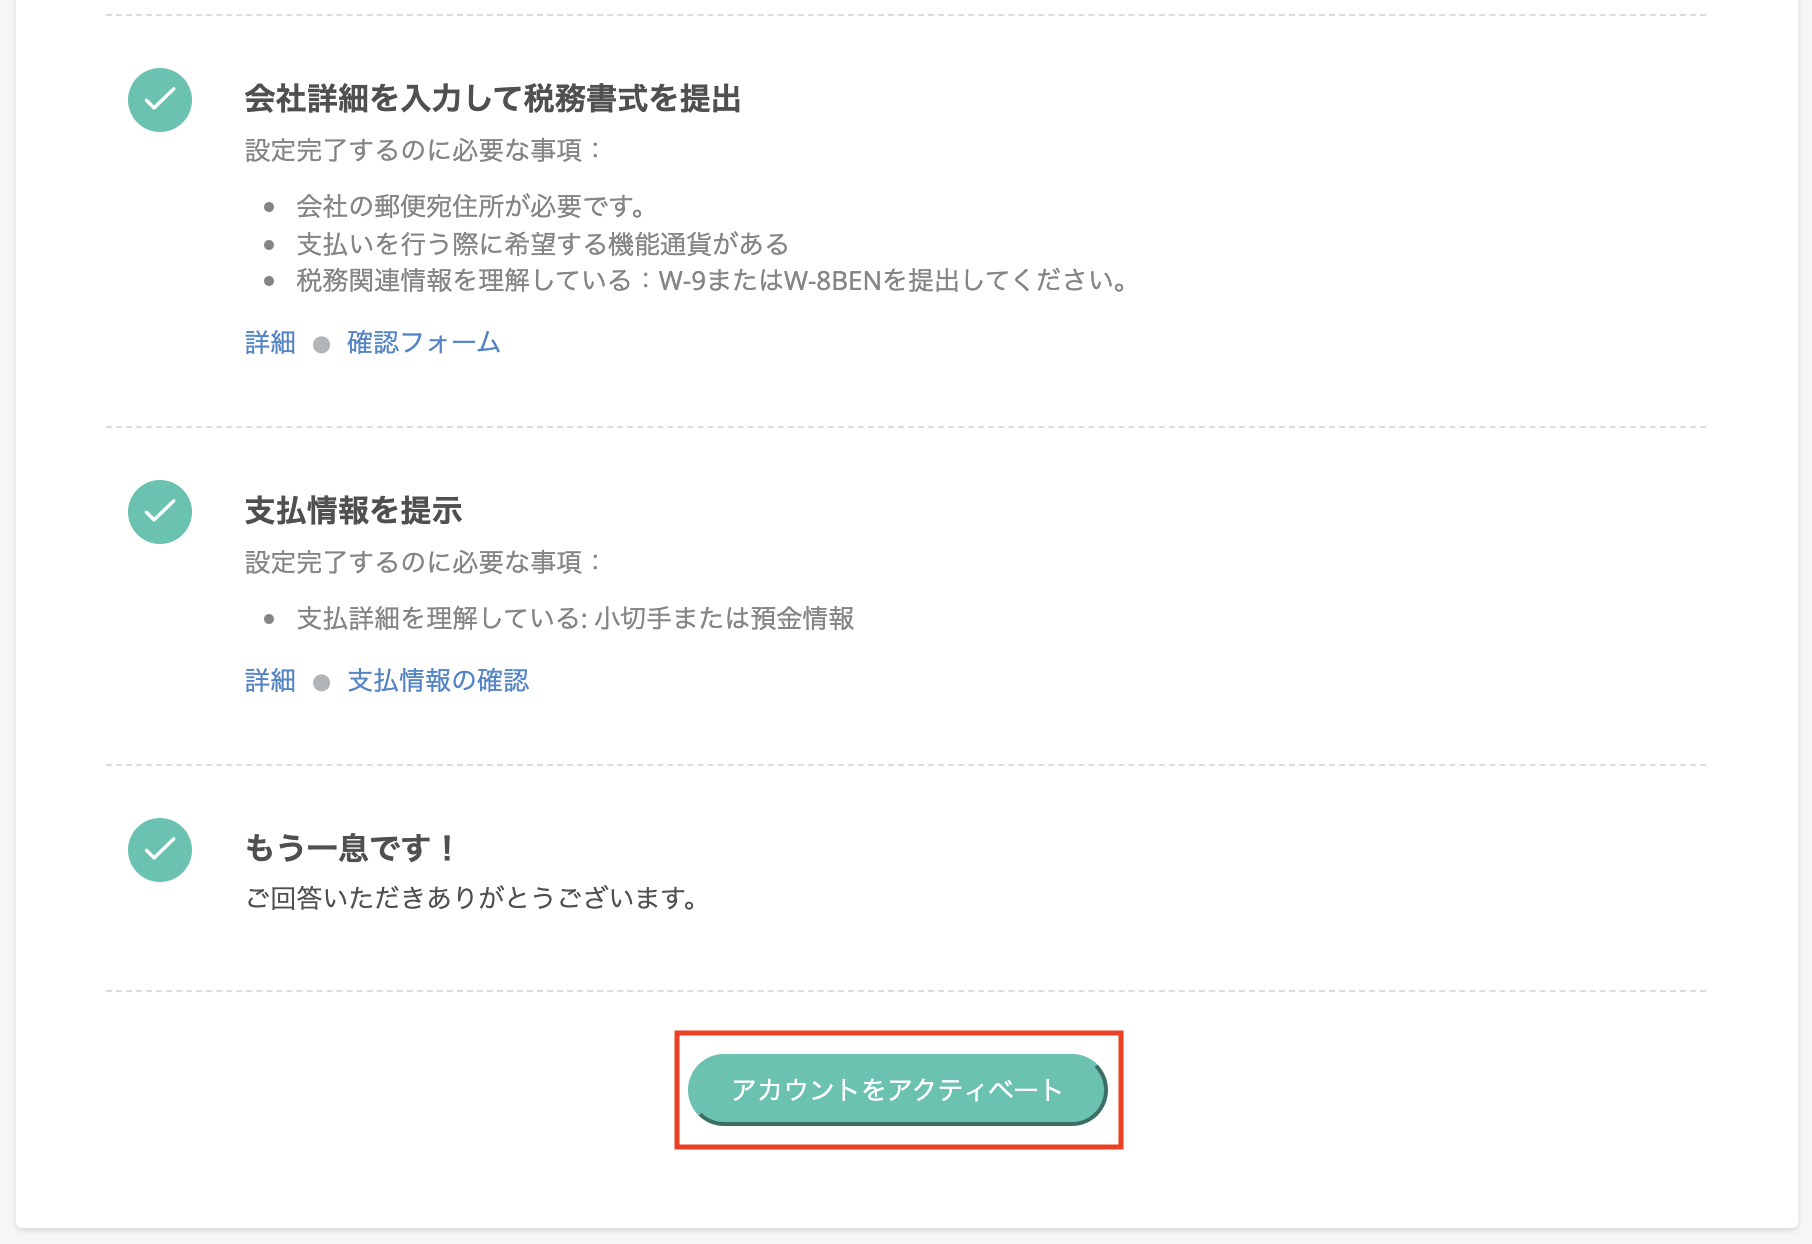Image resolution: width=1812 pixels, height=1244 pixels.
Task: Click the green checkmark beside 会社詳細を入力して税務書式を提出
Action: 160,100
